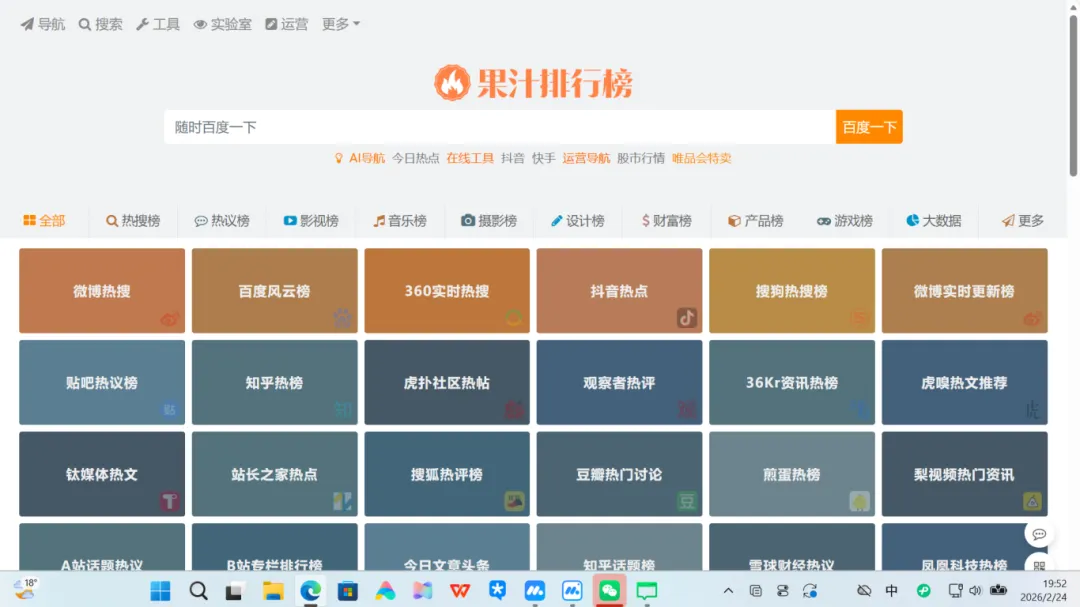Click the icon on 煎蛋热榜 card
The image size is (1080, 607).
(860, 501)
